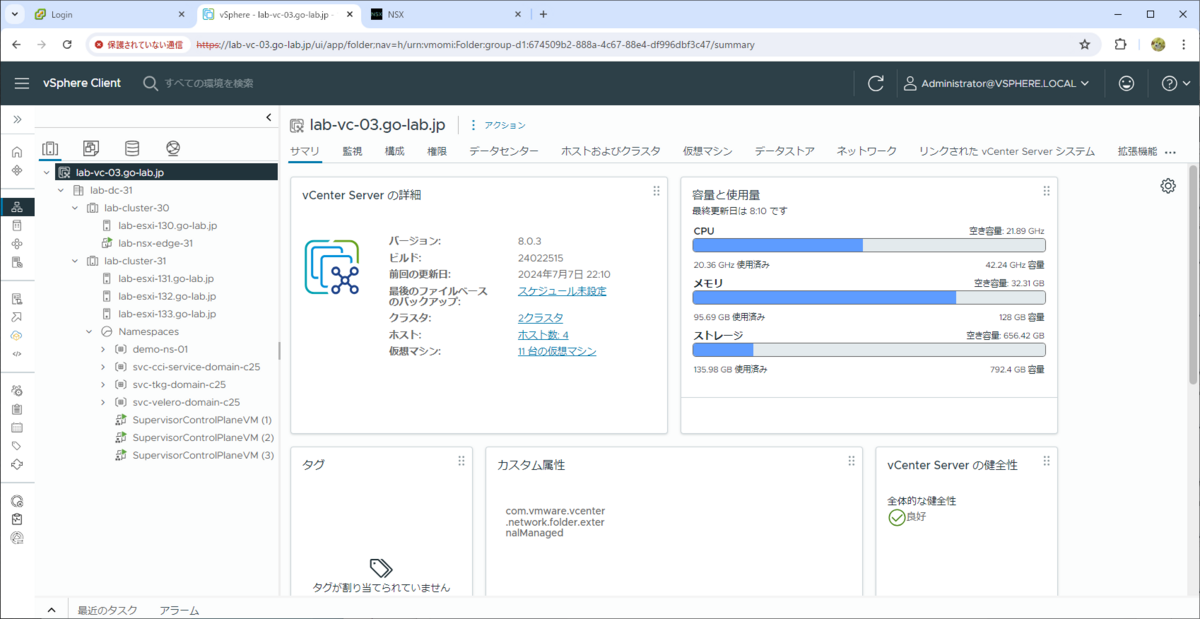This screenshot has height=619, width=1200.
Task: Select the Inventory sidebar icon
Action: [17, 207]
